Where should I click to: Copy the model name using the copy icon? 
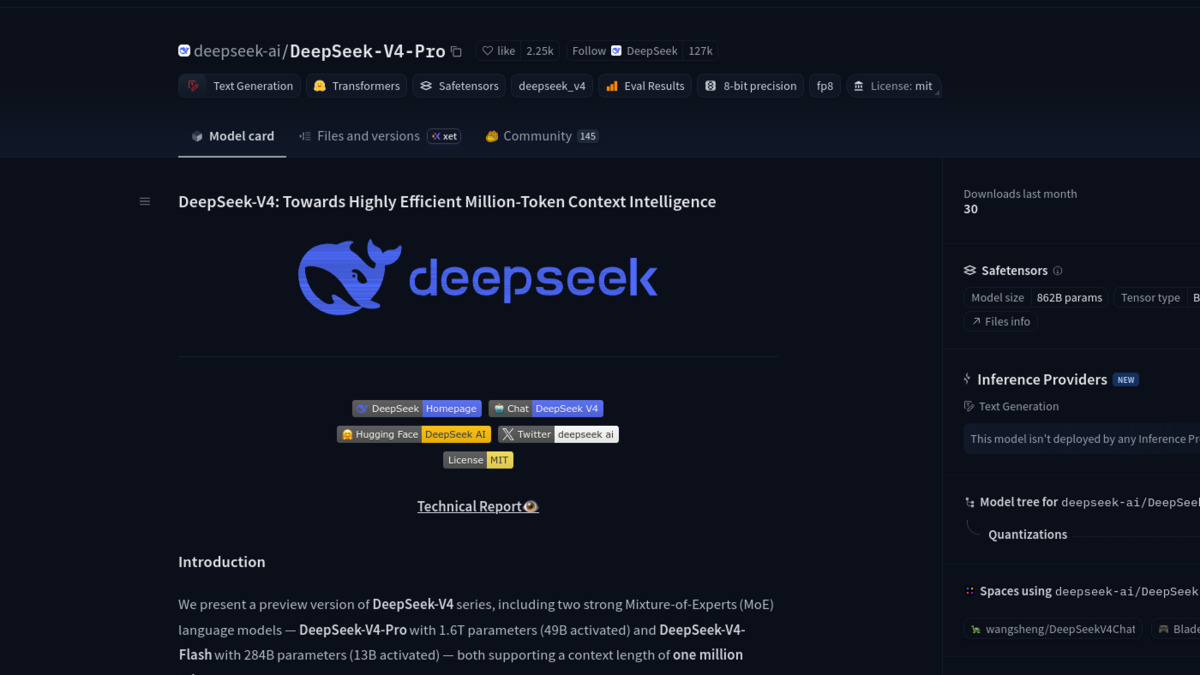click(456, 50)
